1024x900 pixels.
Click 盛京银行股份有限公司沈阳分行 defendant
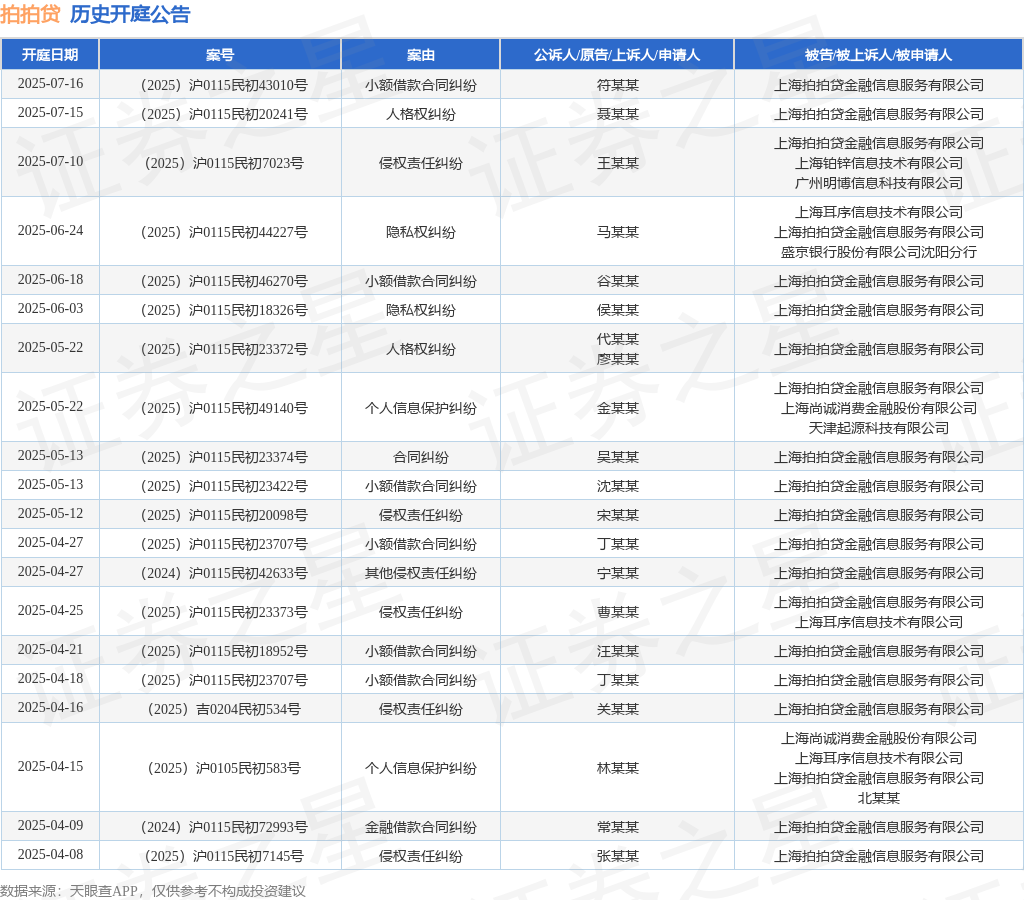tap(879, 252)
